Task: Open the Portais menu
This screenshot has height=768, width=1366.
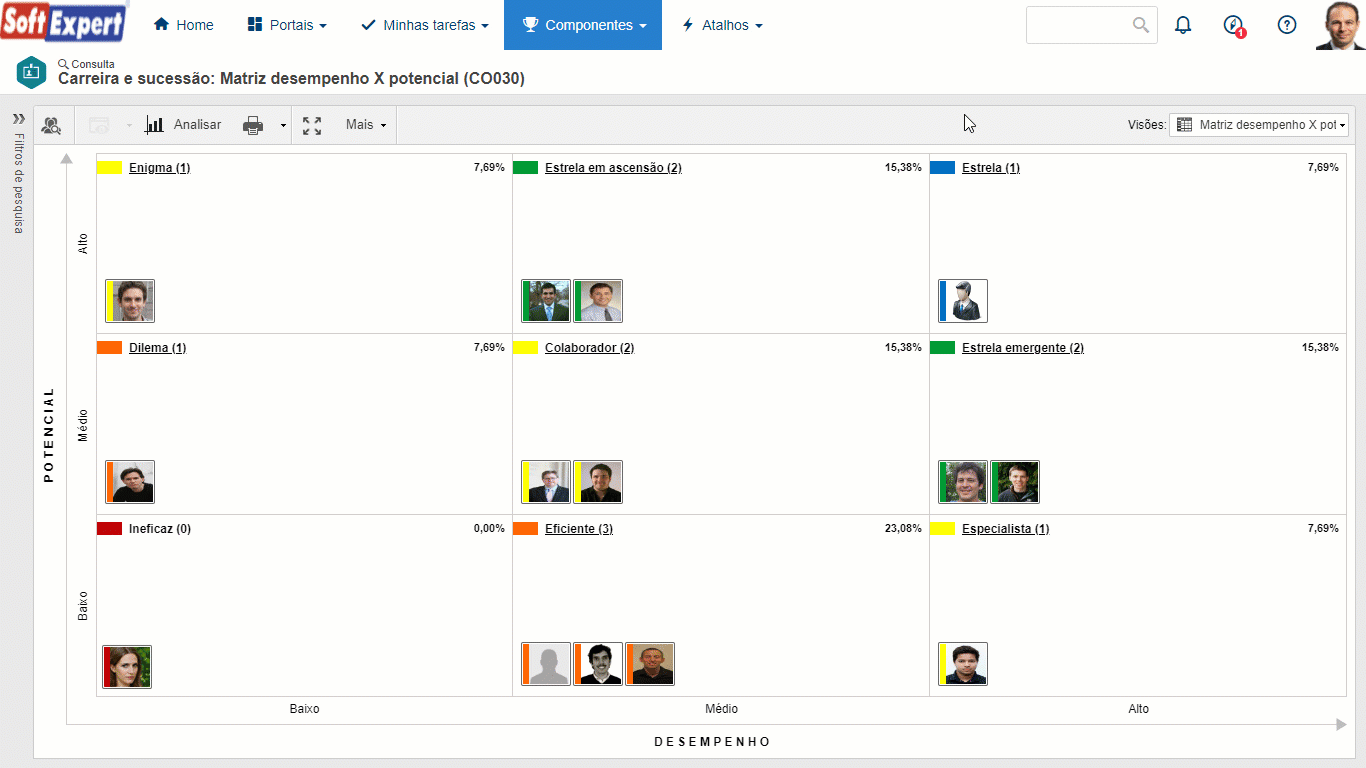Action: point(287,25)
